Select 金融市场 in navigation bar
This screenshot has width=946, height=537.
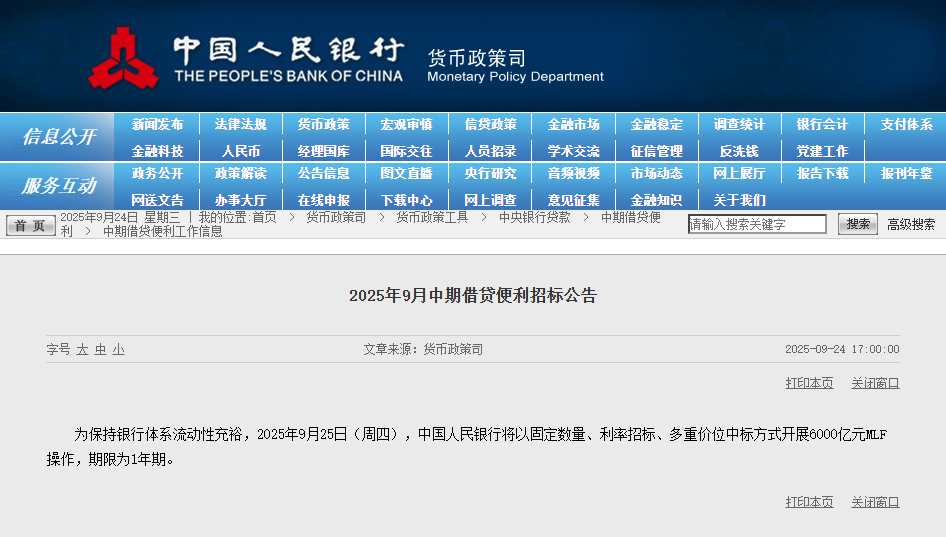(573, 124)
